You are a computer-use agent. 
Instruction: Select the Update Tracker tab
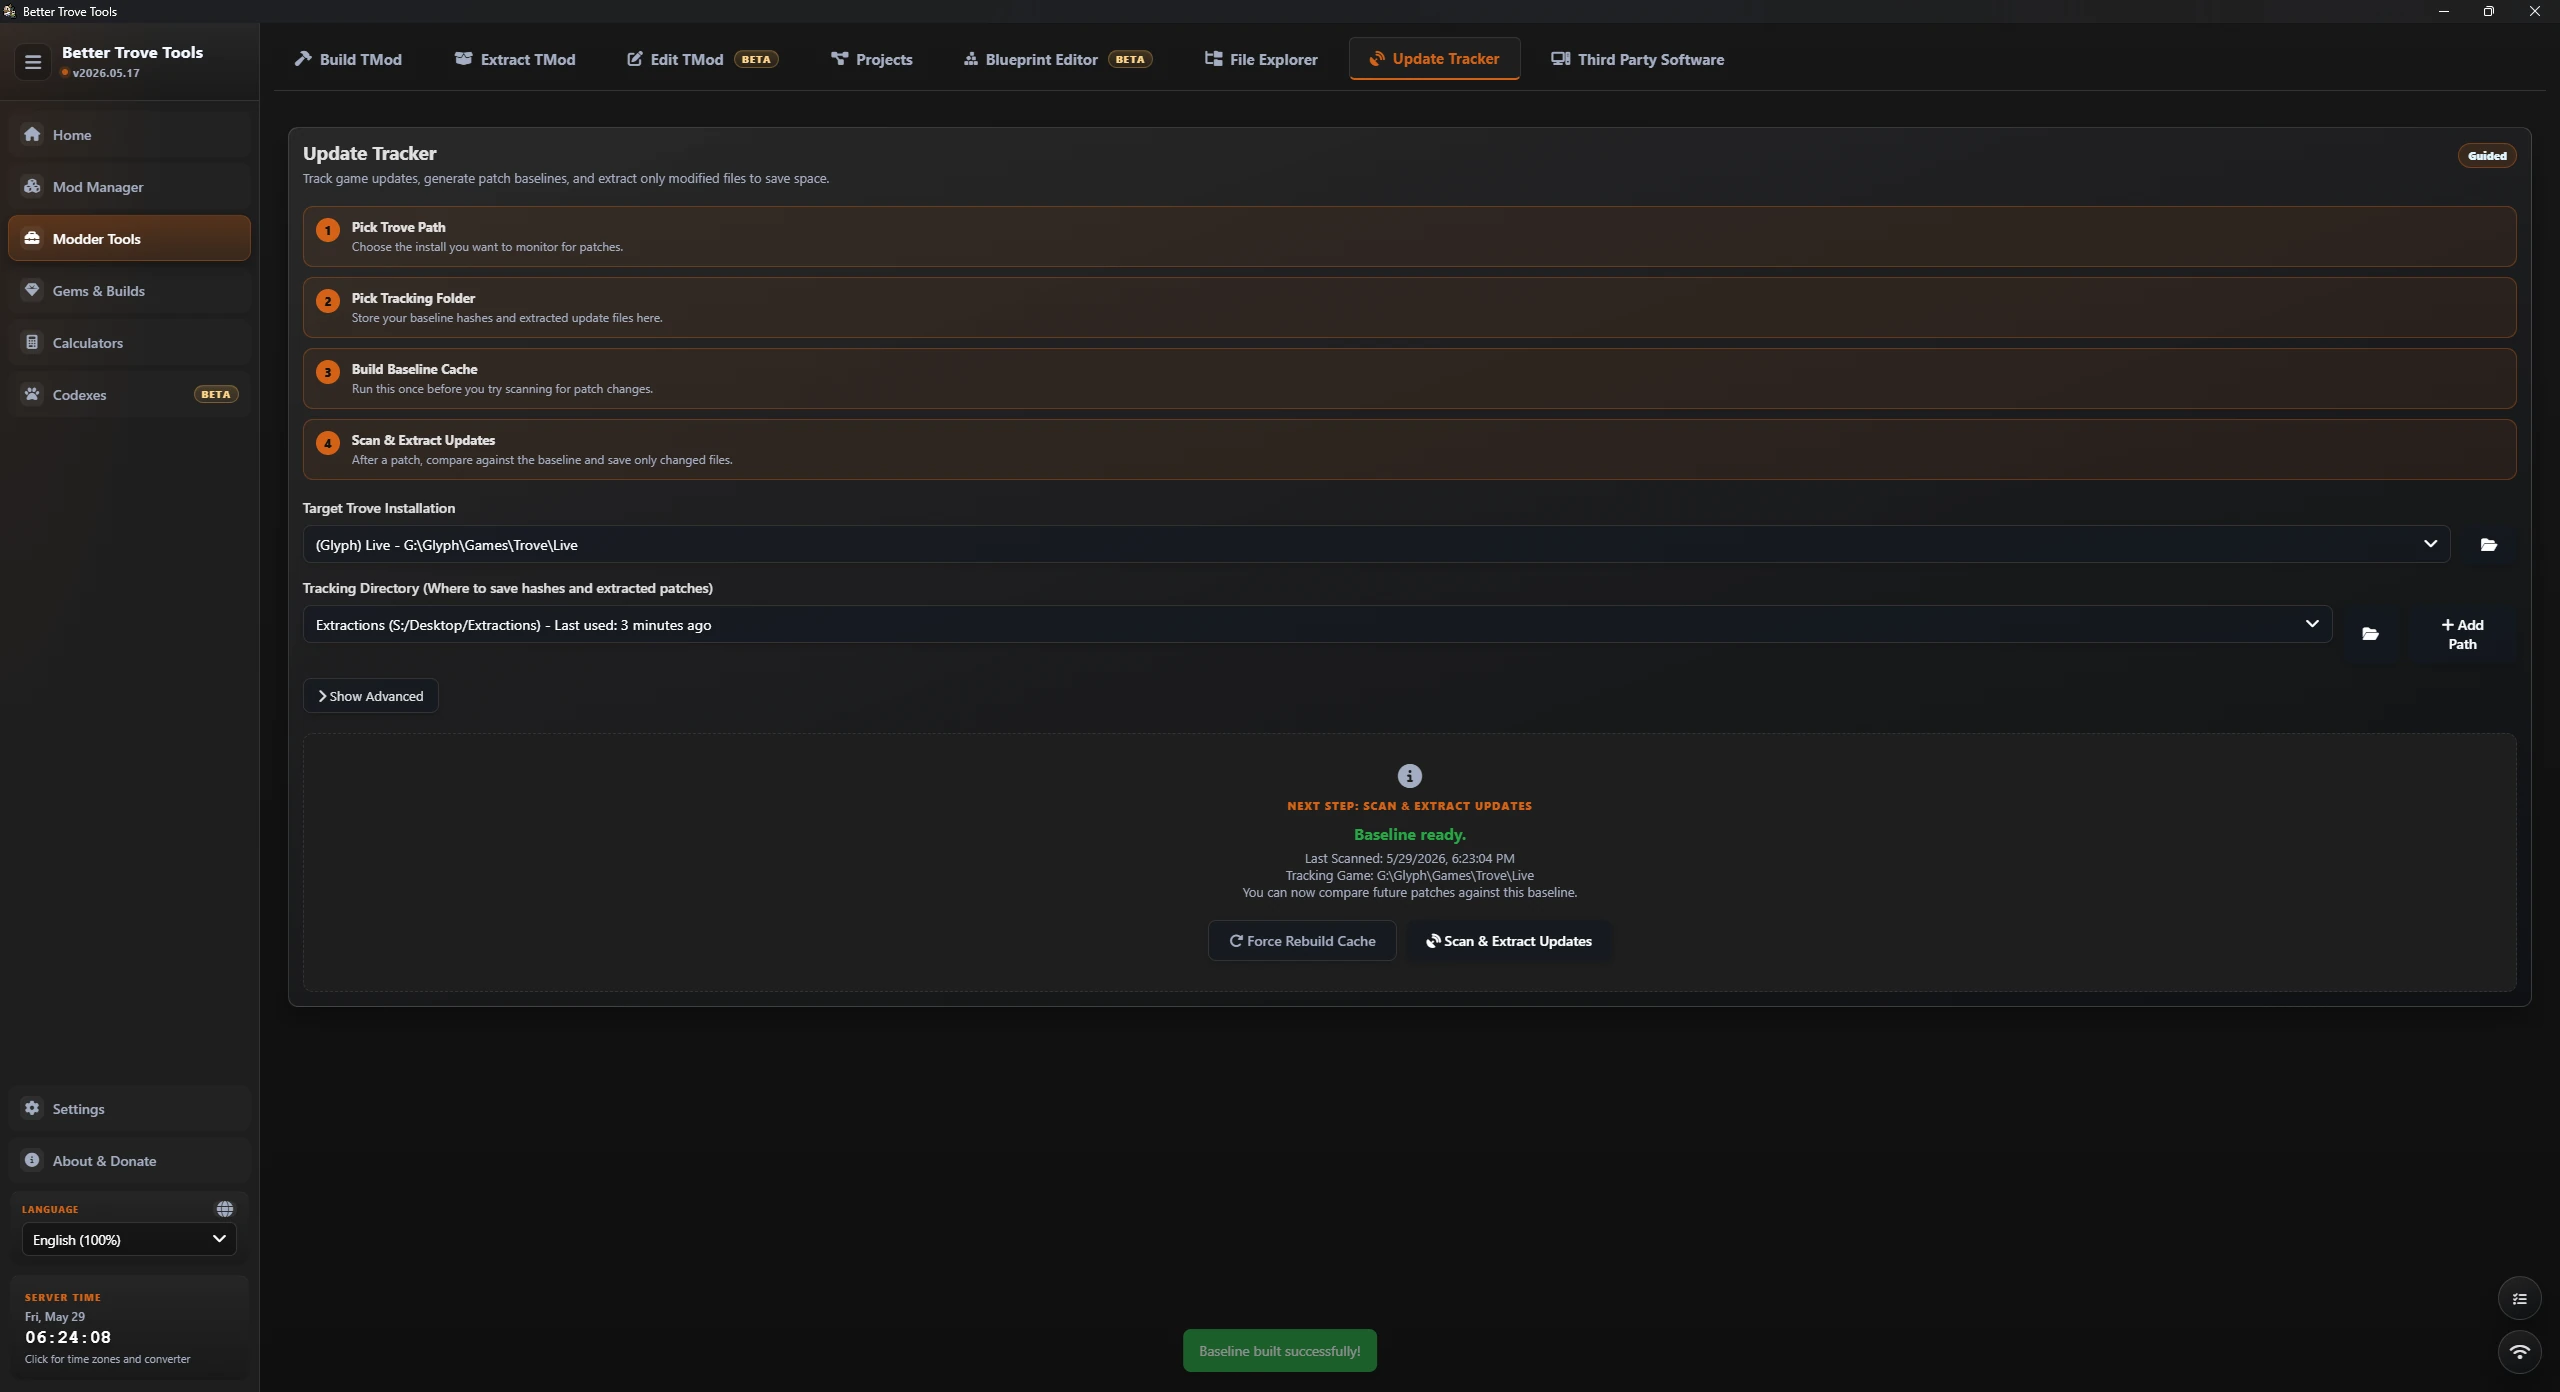pos(1434,59)
